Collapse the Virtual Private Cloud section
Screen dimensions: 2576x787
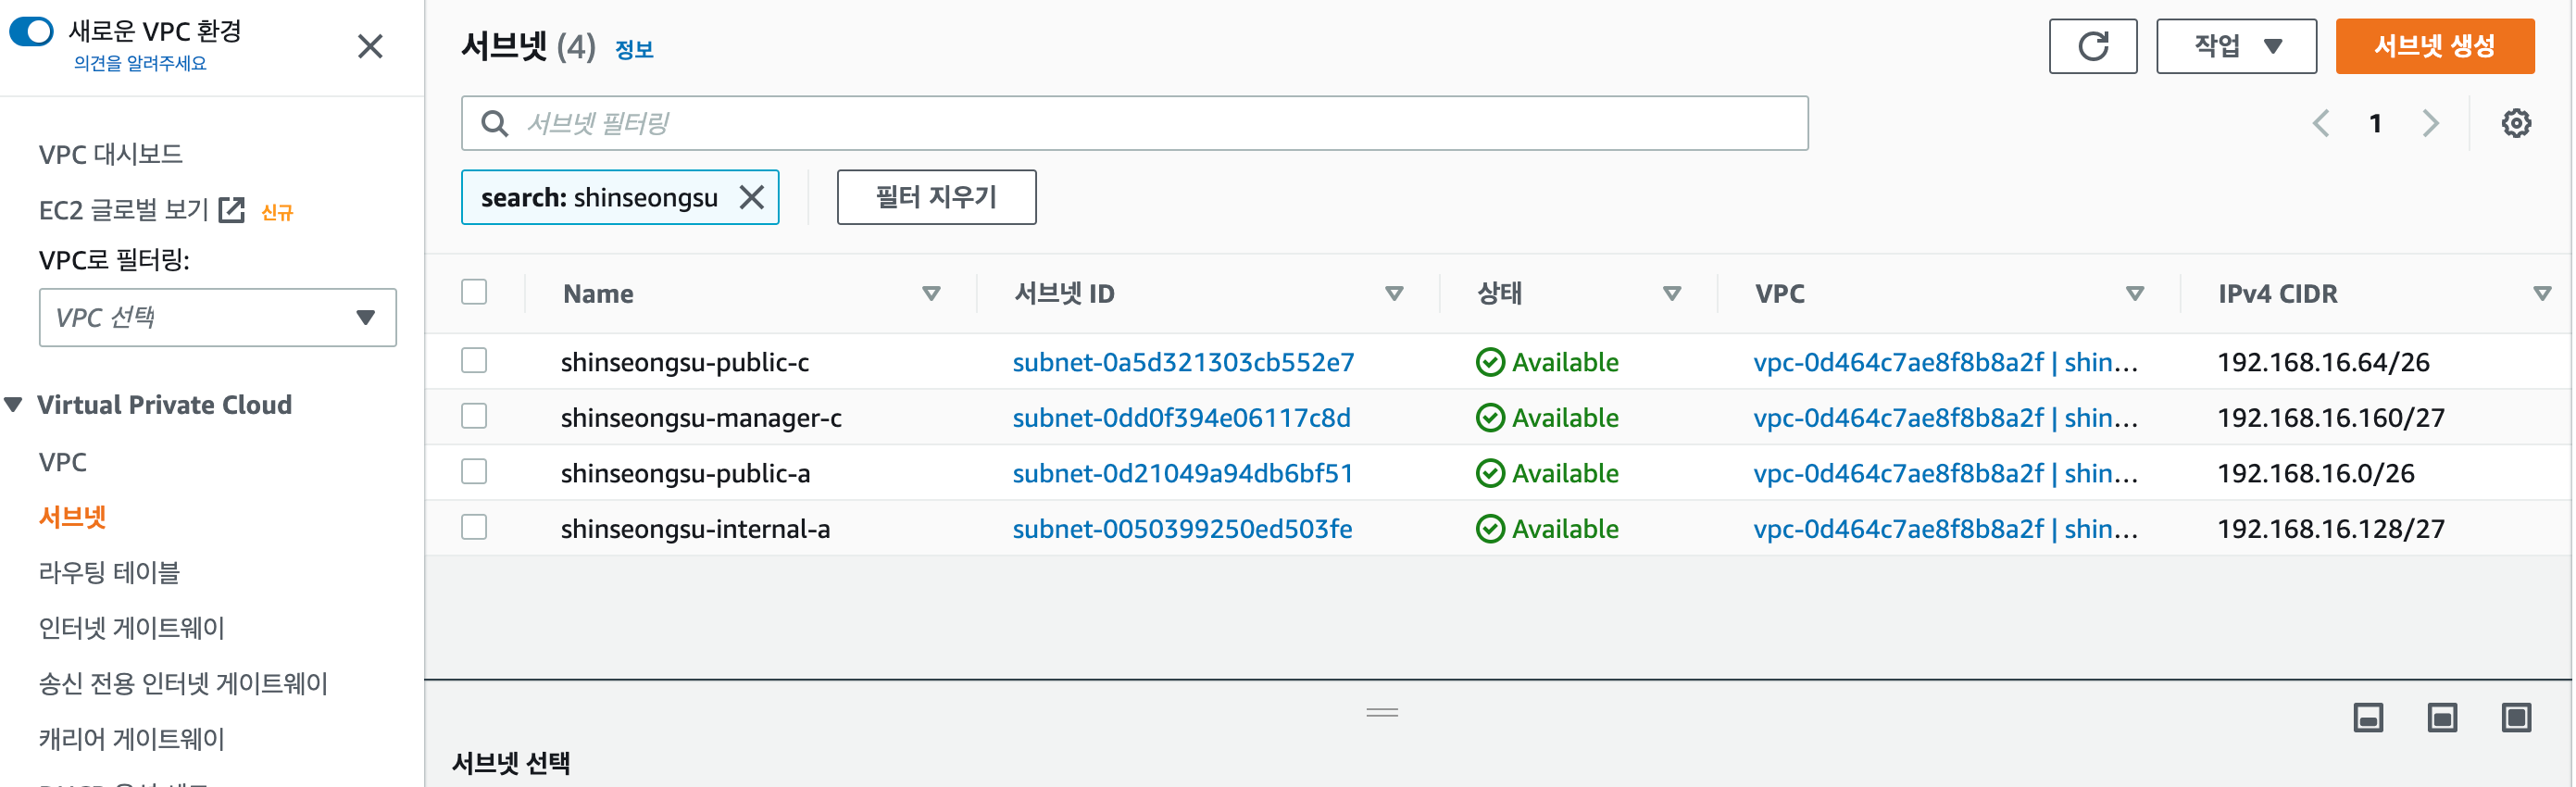click(x=14, y=404)
